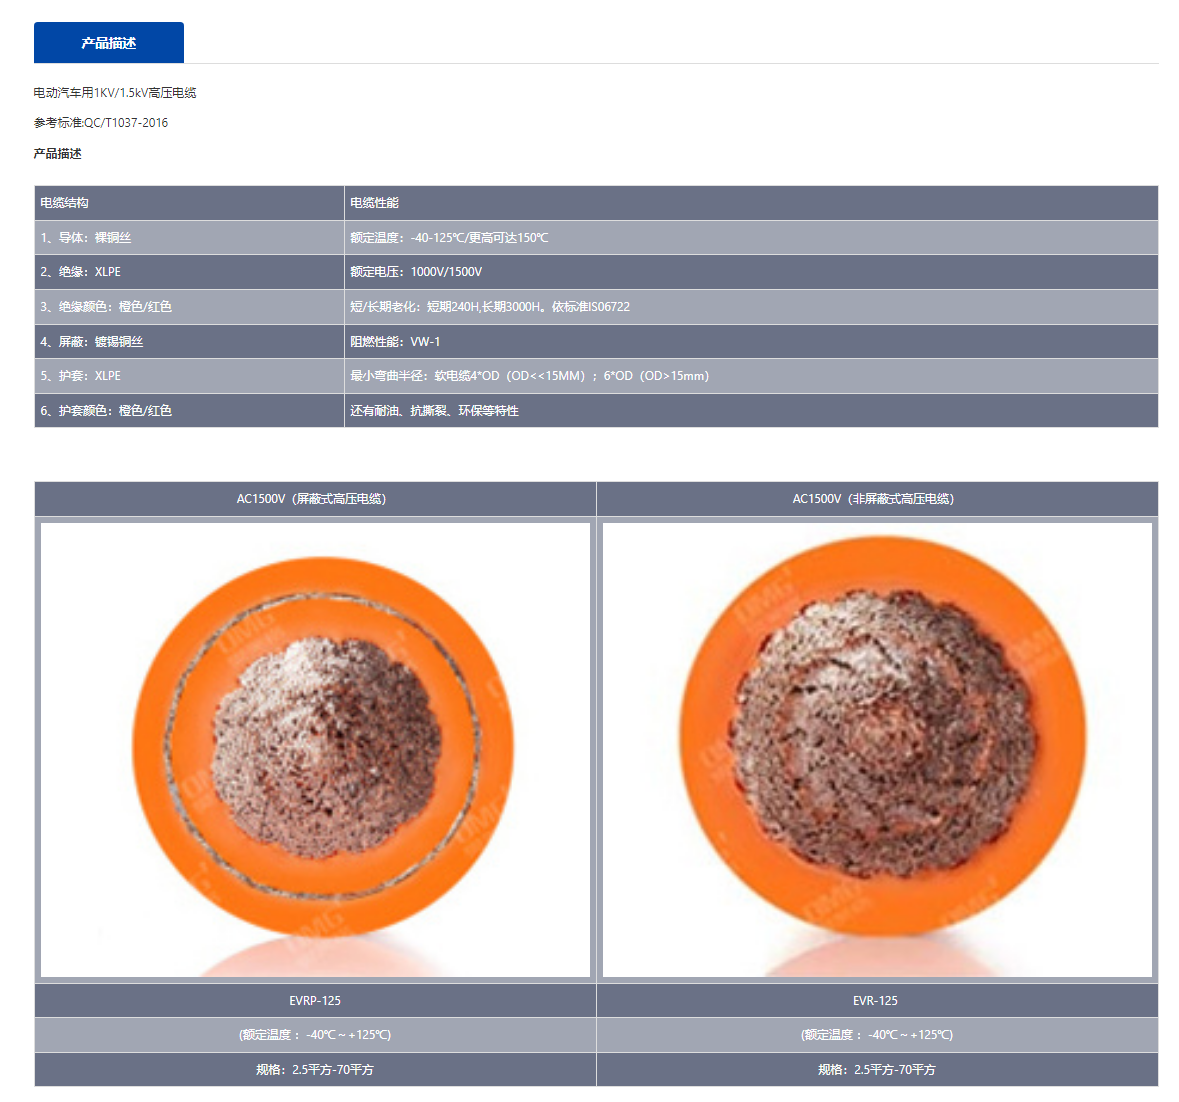This screenshot has width=1179, height=1102.
Task: Click the 还有耐油、抗撕裂、环保等特性 cell
Action: 434,411
